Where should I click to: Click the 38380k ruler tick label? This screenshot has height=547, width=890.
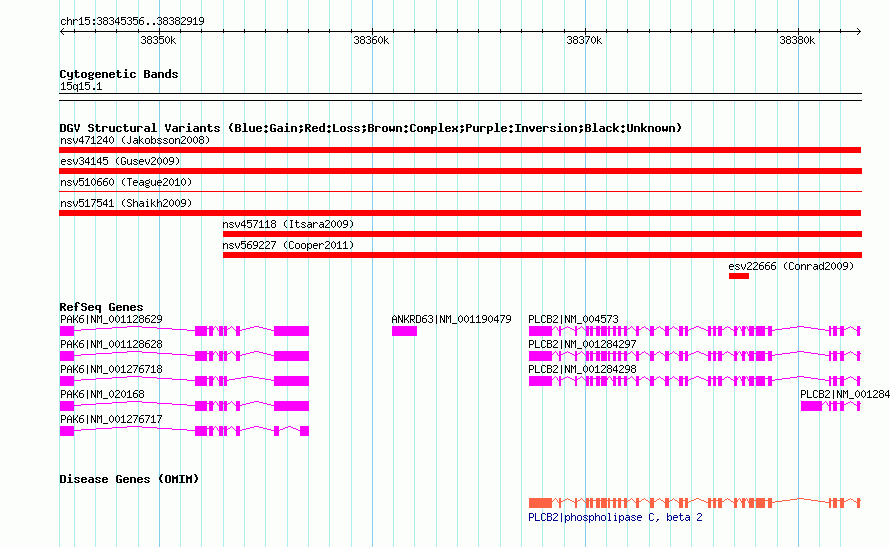pyautogui.click(x=797, y=40)
